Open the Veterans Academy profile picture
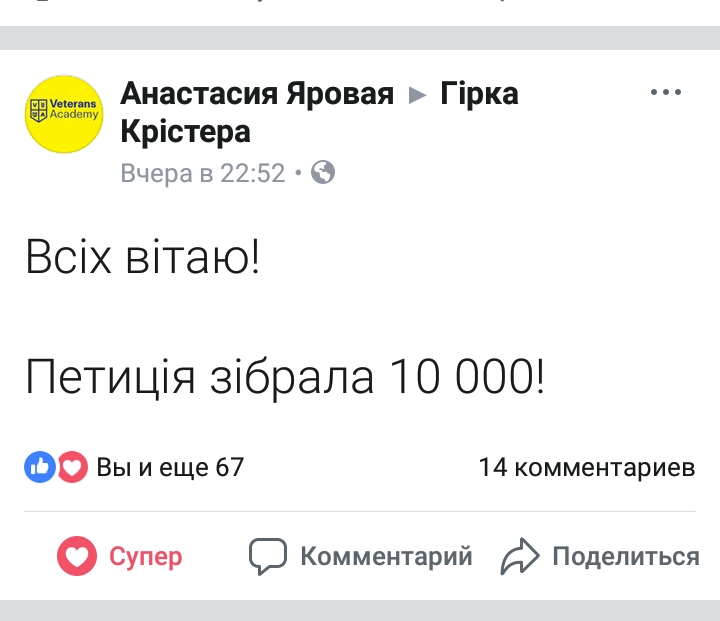Screen dimensions: 720x621 [64, 113]
